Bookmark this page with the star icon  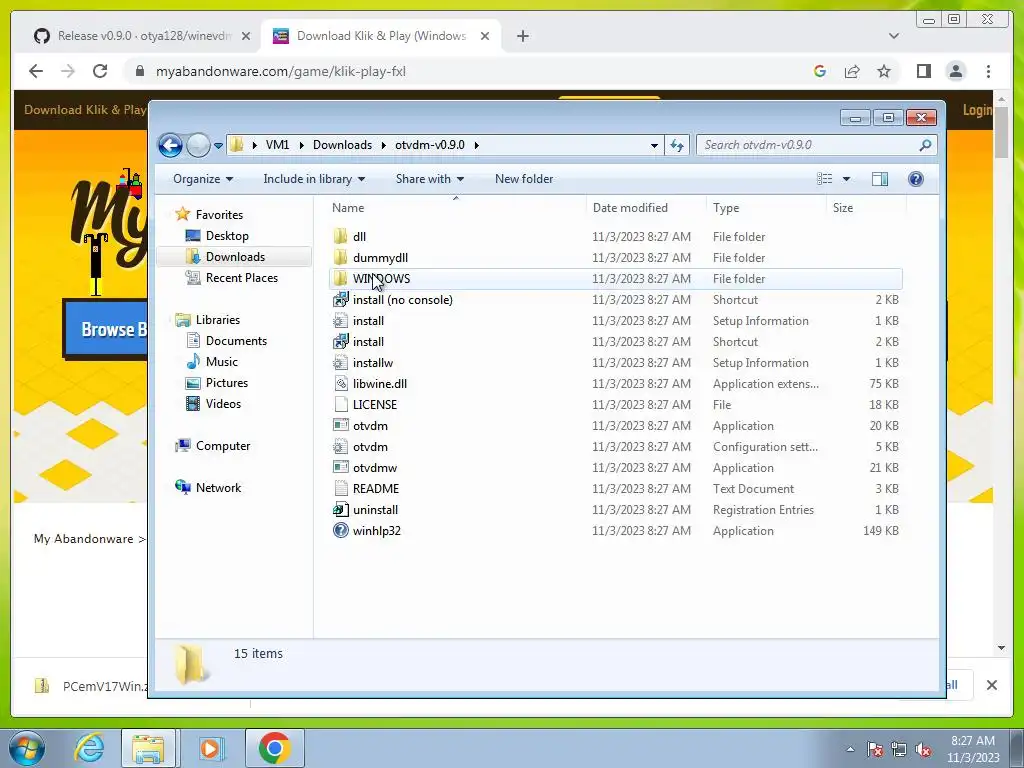[884, 71]
